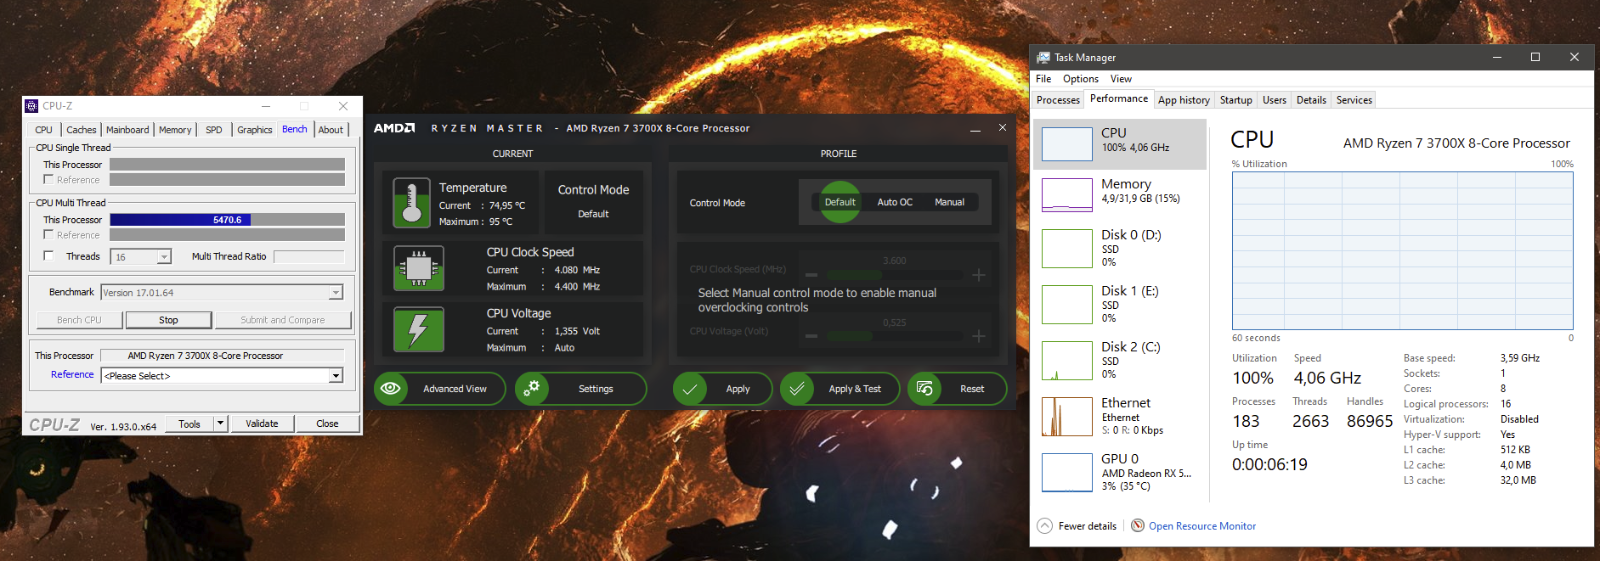Click the Fewer details chevron icon
Screen dimensions: 1600x561
[x=1045, y=526]
